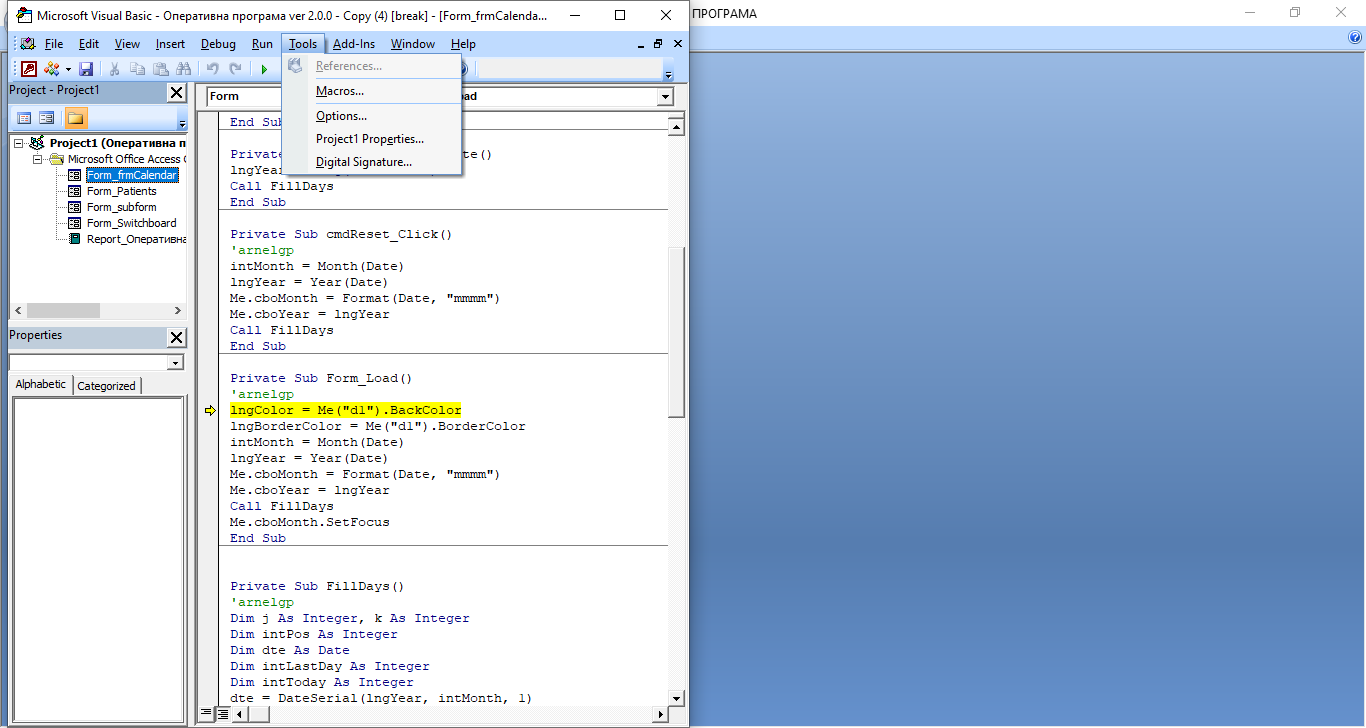1366x728 pixels.
Task: Switch to Categorized properties tab
Action: pos(106,385)
